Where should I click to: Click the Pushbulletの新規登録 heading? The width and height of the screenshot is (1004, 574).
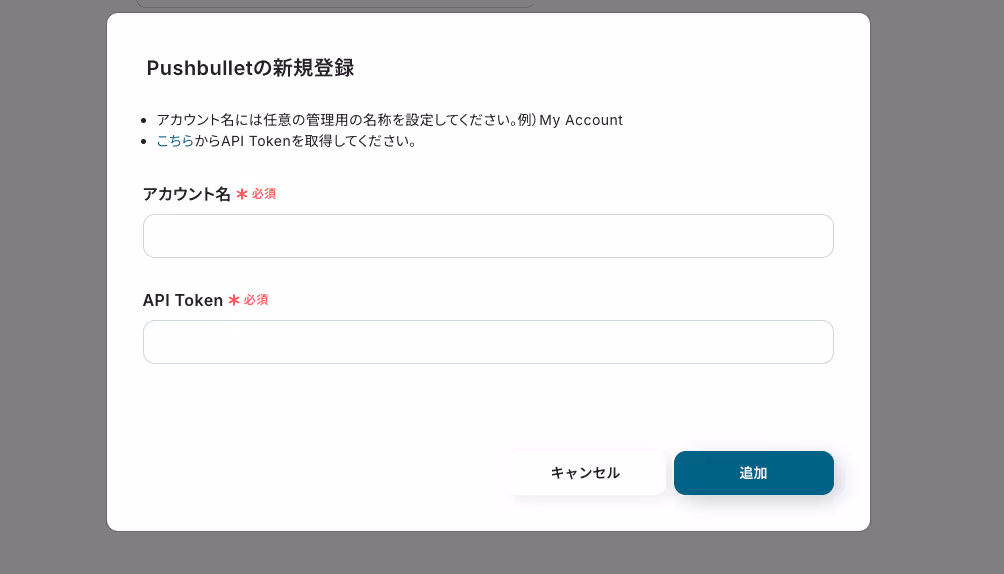tap(250, 68)
